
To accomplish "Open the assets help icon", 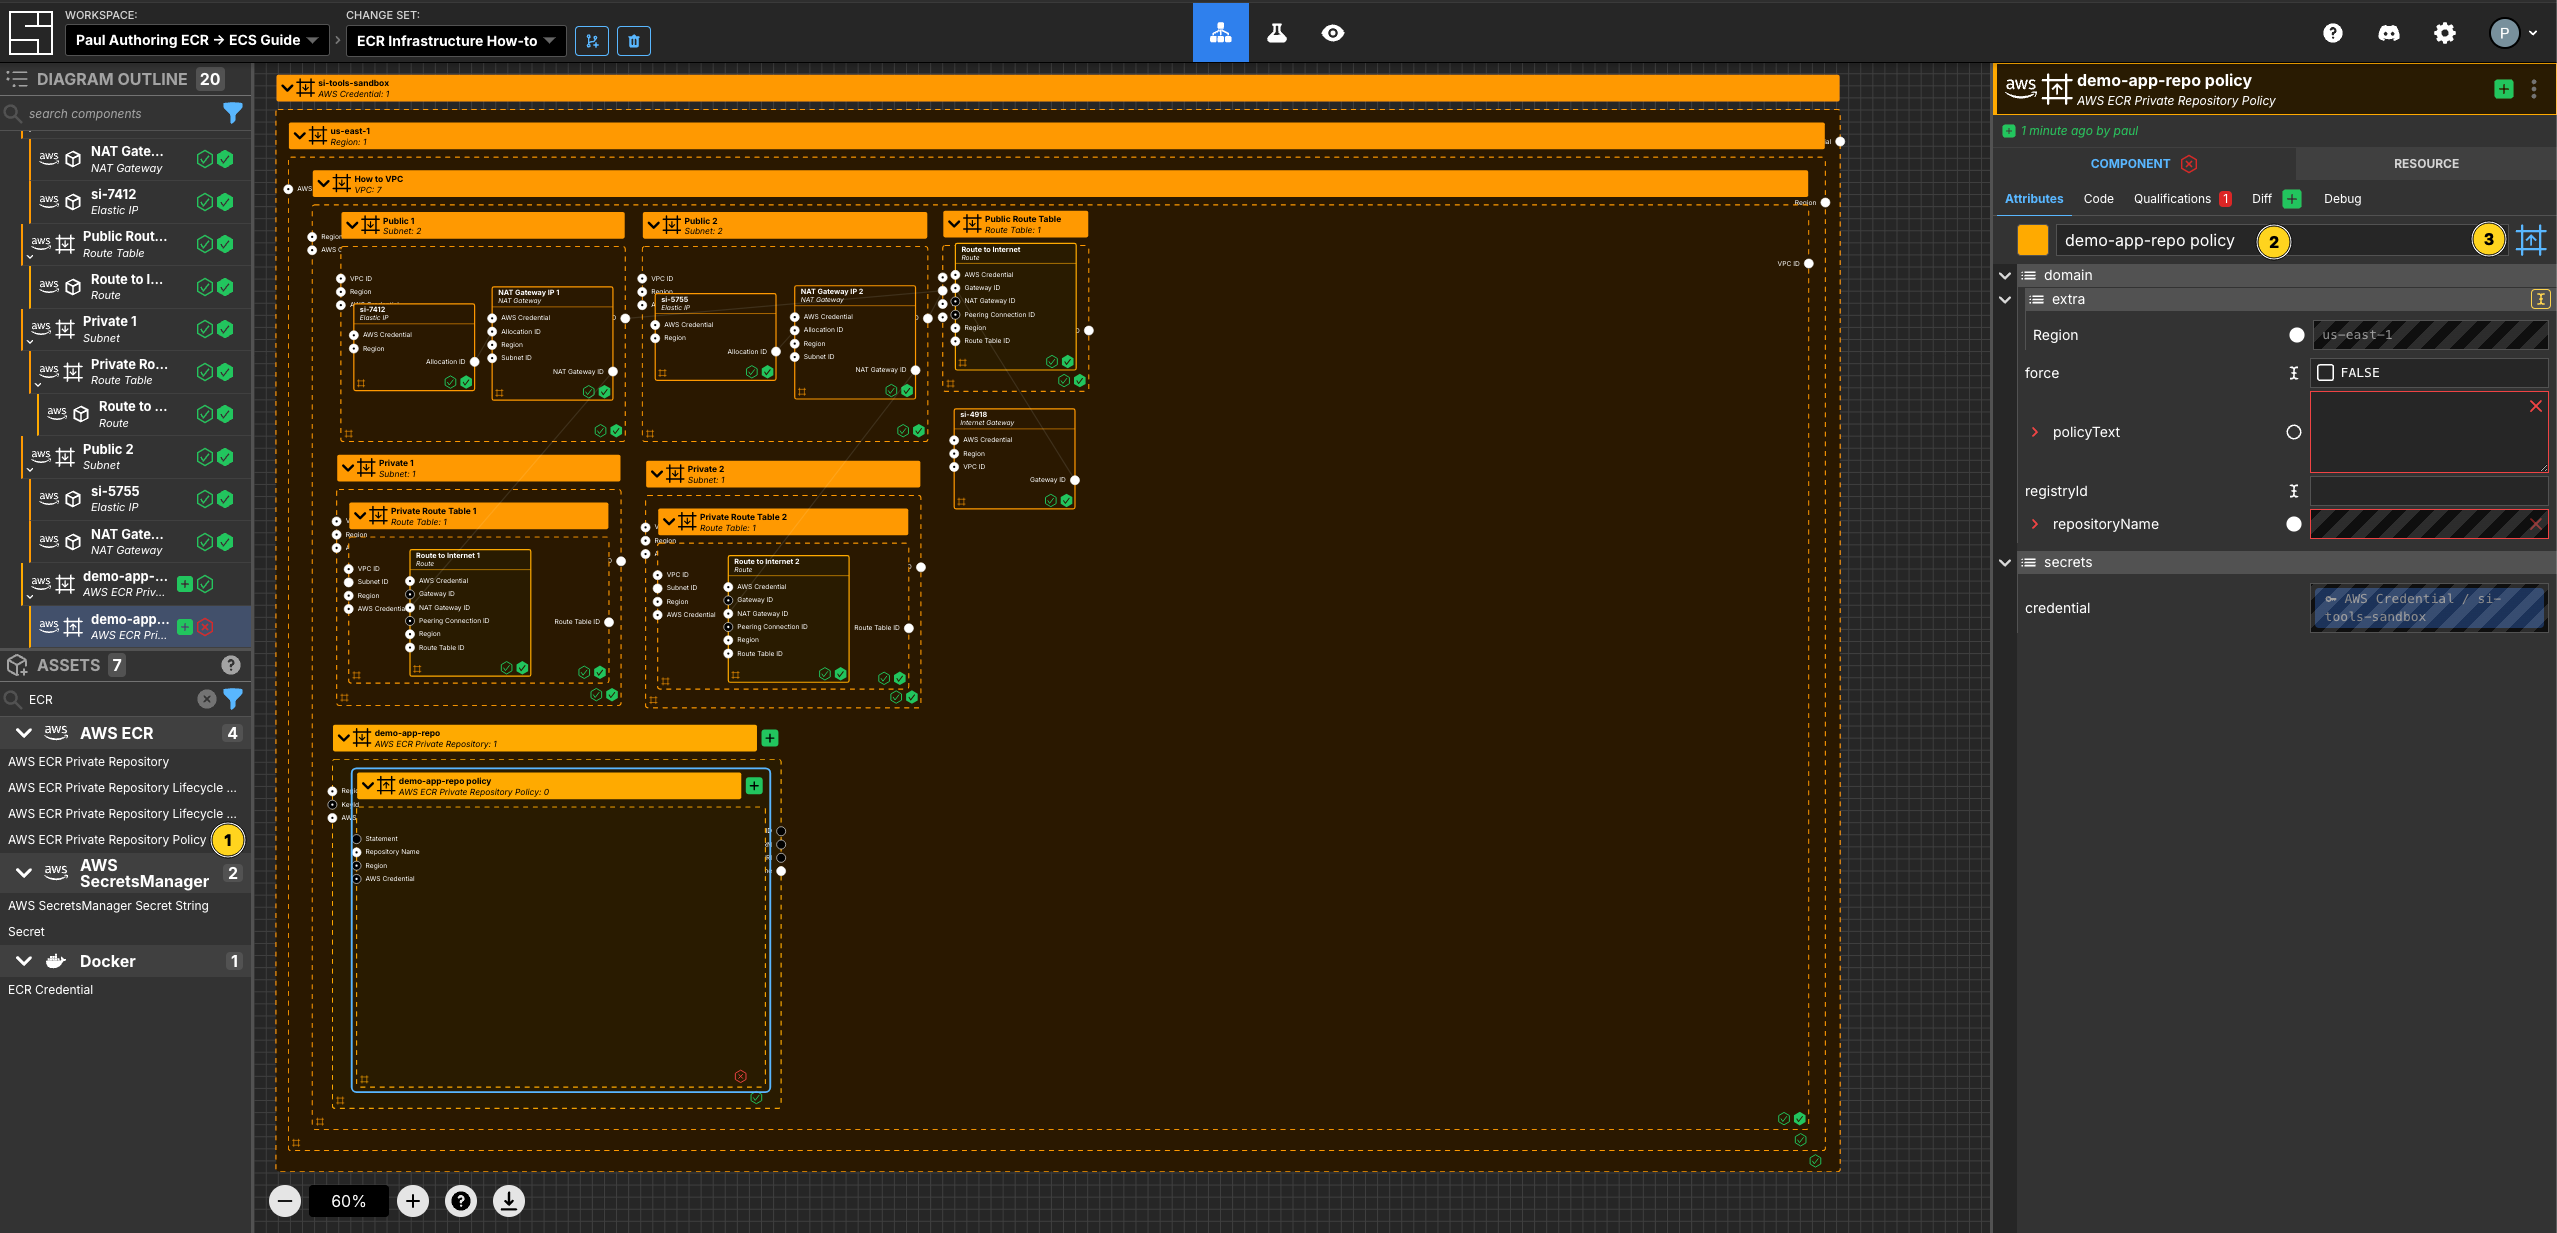I will coord(231,665).
